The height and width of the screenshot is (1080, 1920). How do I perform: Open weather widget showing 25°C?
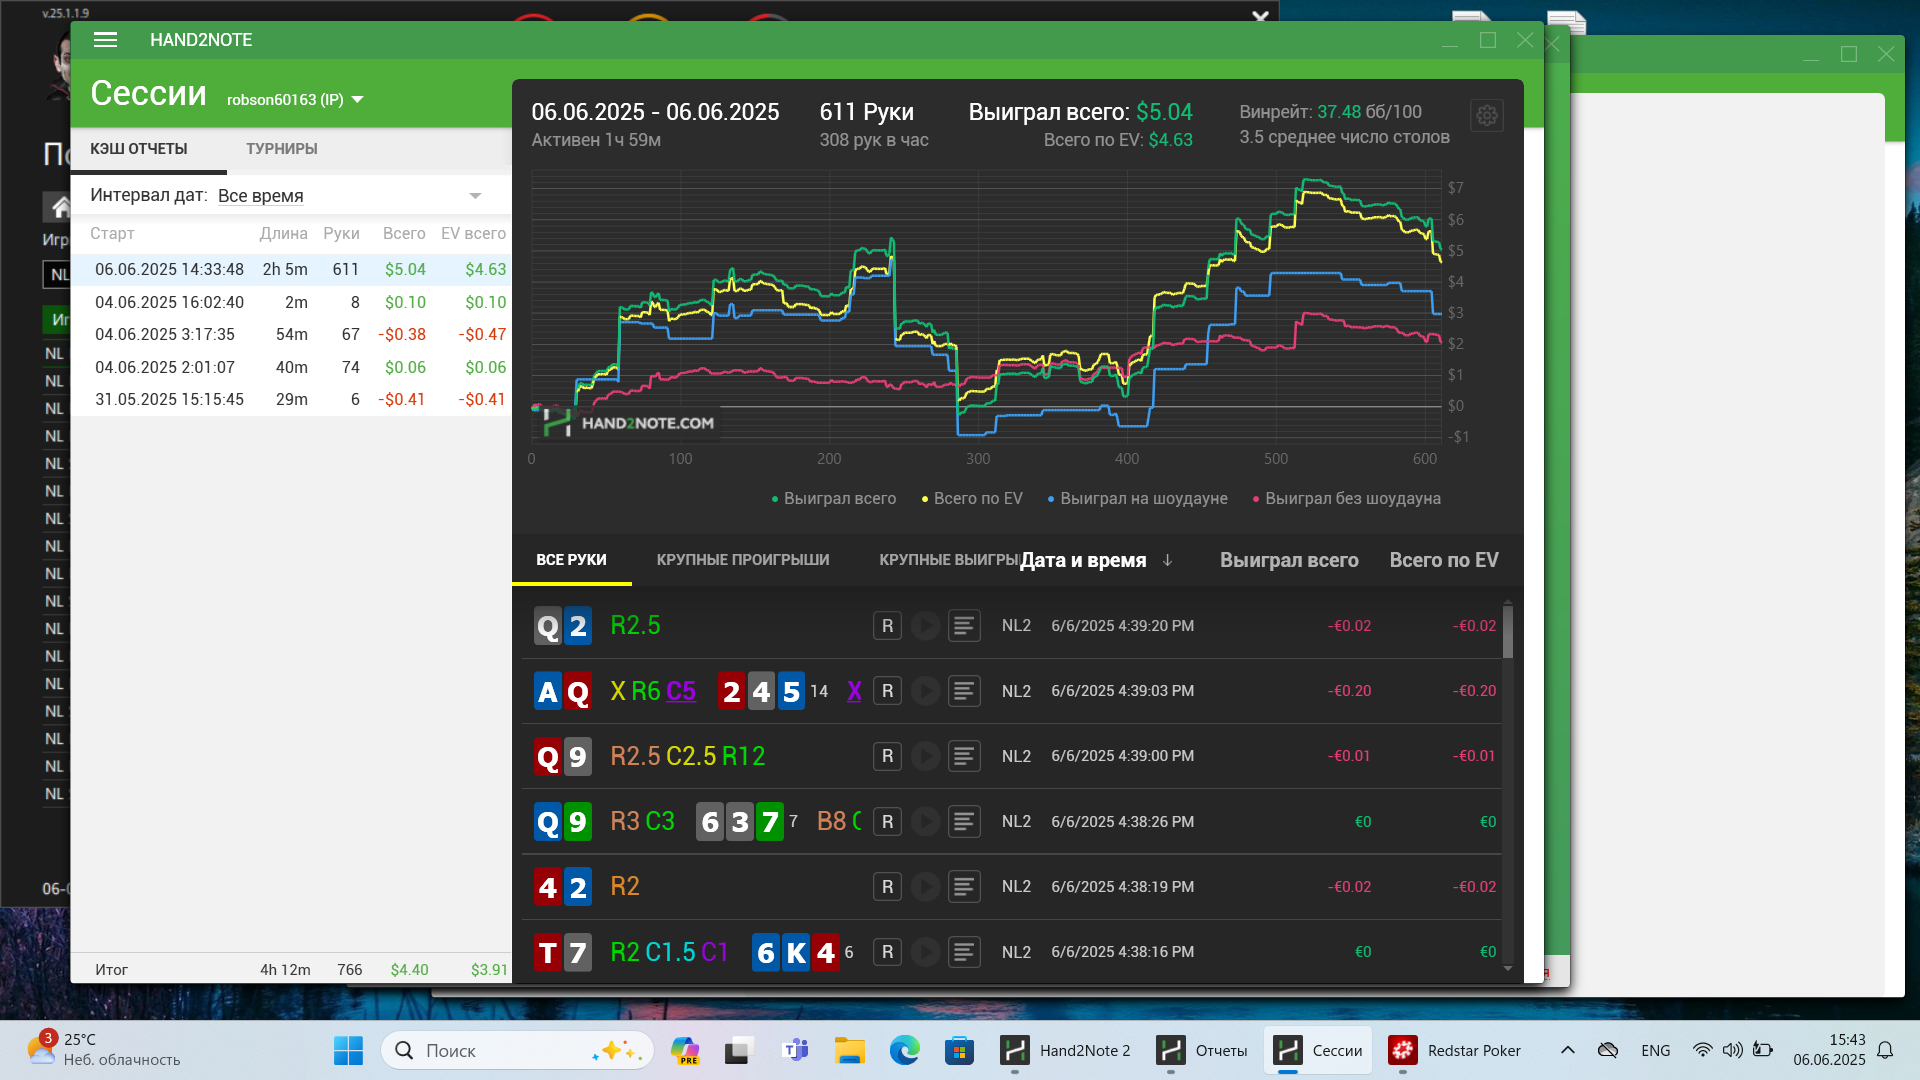104,1050
